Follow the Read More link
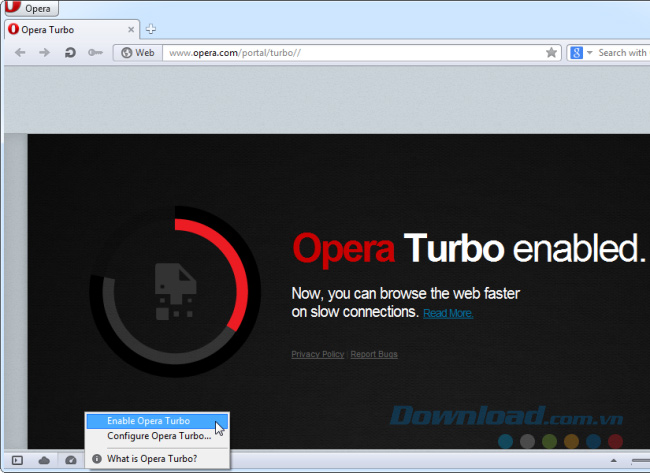650x473 pixels. pyautogui.click(x=448, y=313)
